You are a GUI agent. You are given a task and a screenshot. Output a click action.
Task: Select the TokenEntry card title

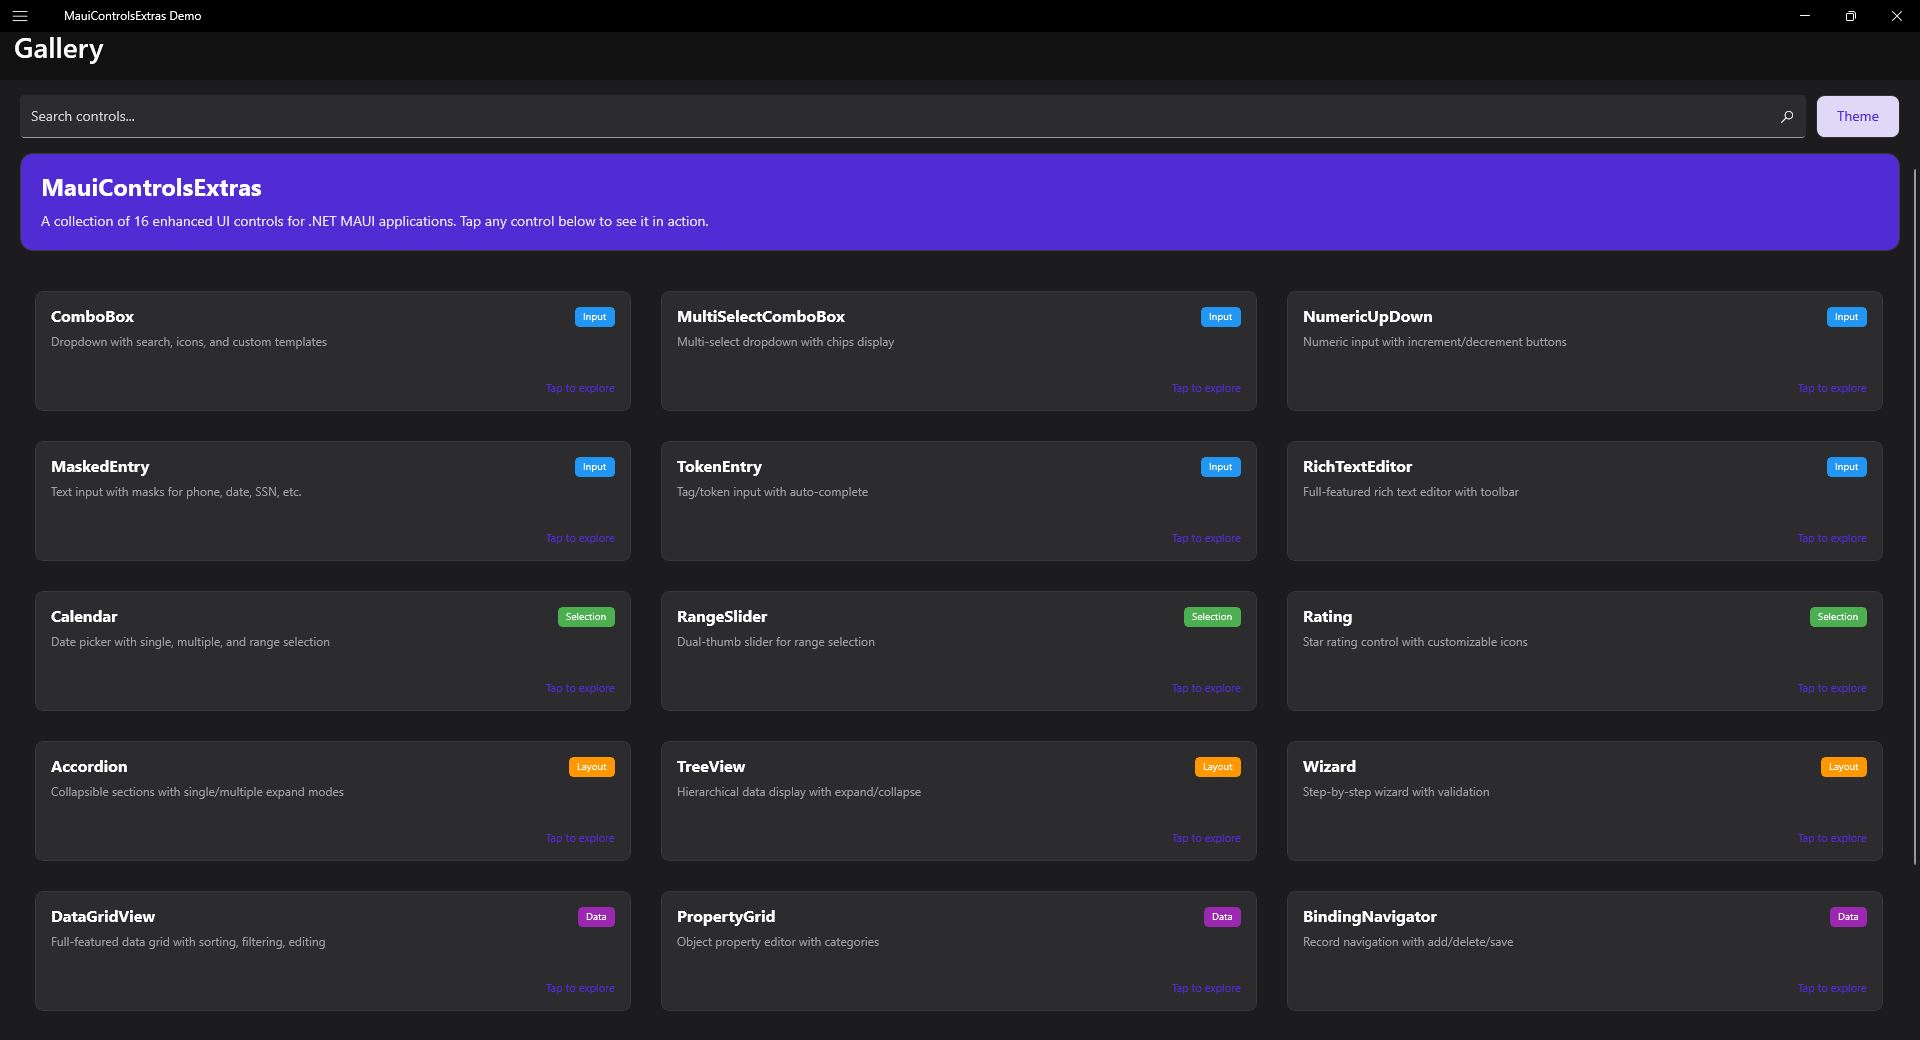click(x=719, y=466)
